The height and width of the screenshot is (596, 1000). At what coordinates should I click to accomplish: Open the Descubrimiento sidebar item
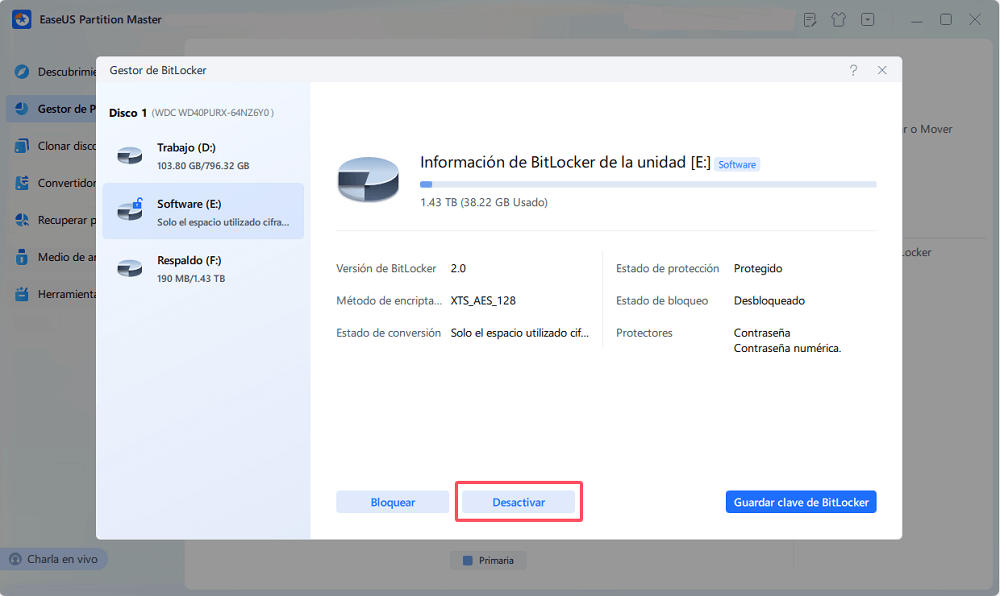51,72
